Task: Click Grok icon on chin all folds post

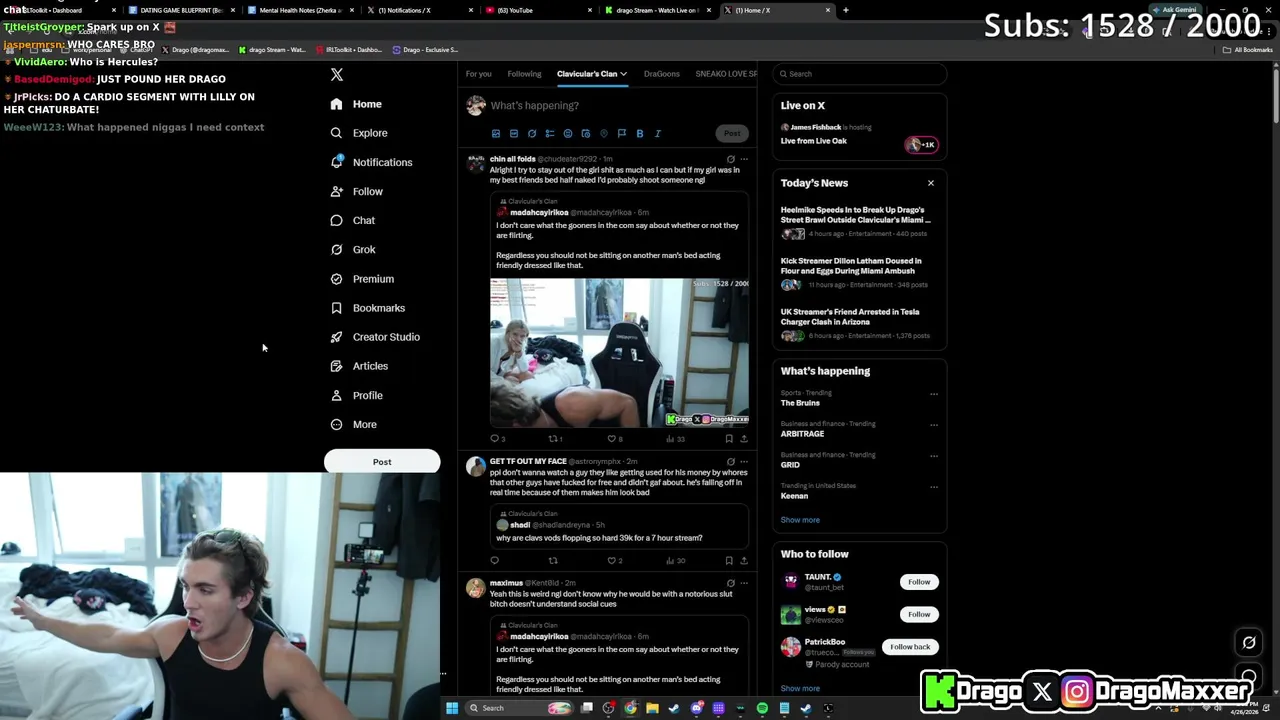Action: (731, 159)
